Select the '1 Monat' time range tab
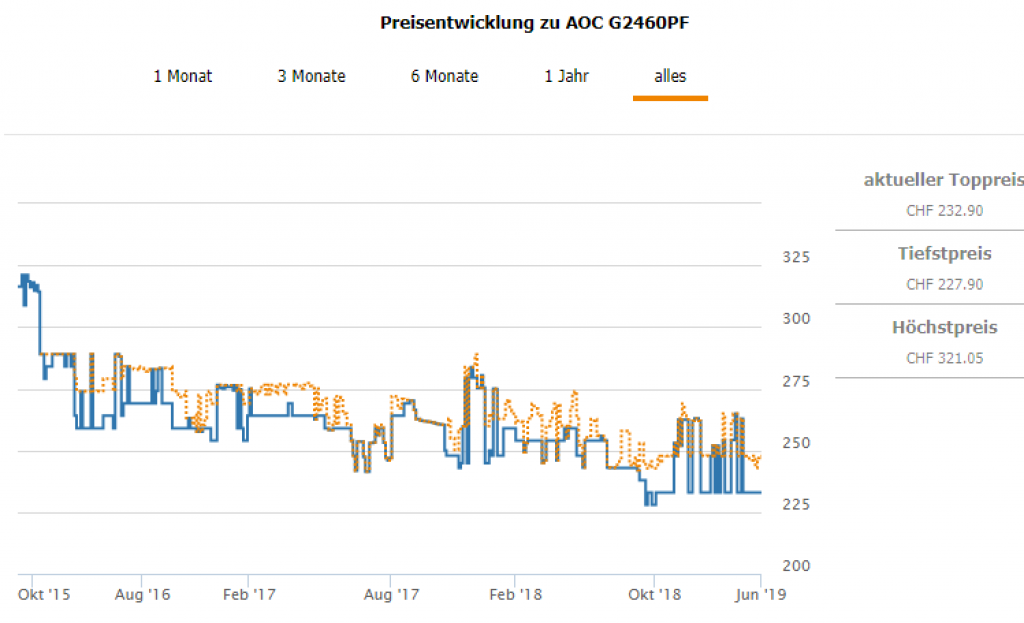 pos(182,76)
